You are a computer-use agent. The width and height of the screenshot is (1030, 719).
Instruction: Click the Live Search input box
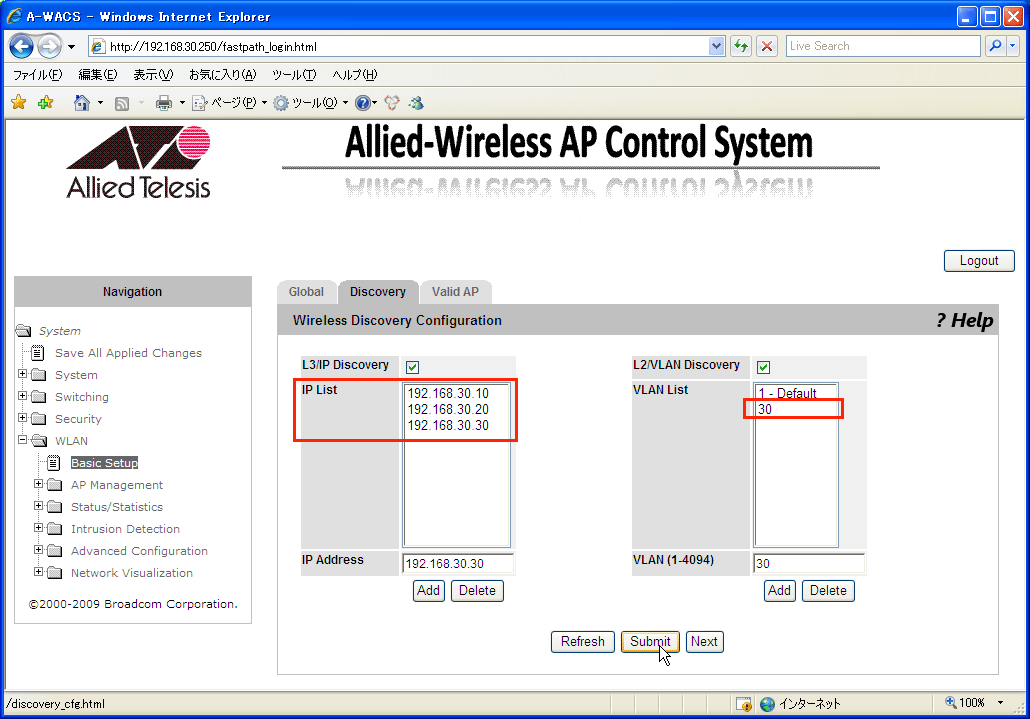pyautogui.click(x=882, y=46)
